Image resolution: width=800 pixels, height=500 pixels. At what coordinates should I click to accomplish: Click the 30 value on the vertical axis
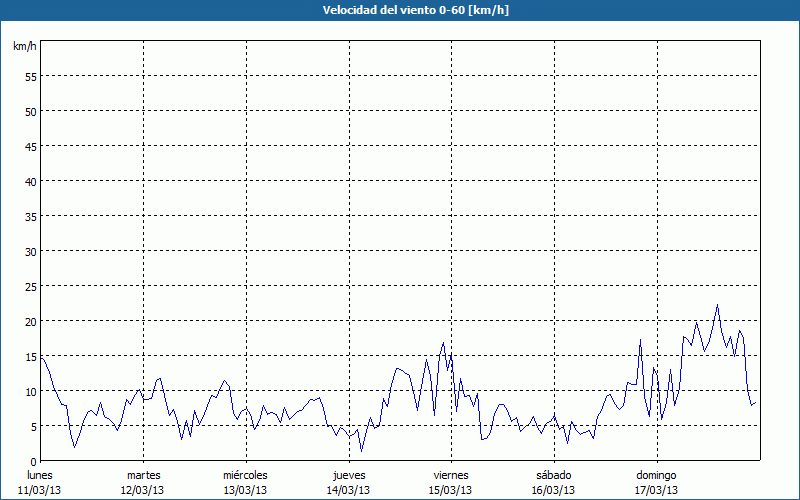pos(30,251)
